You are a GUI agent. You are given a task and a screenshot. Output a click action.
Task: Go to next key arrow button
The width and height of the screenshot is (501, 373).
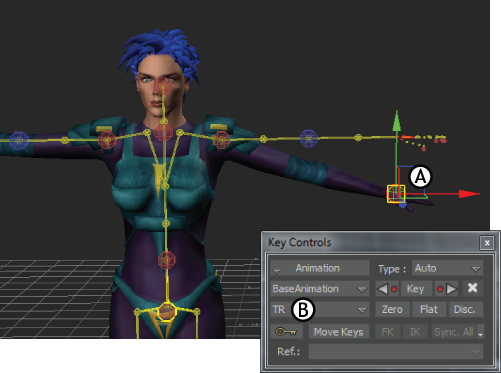pyautogui.click(x=446, y=289)
